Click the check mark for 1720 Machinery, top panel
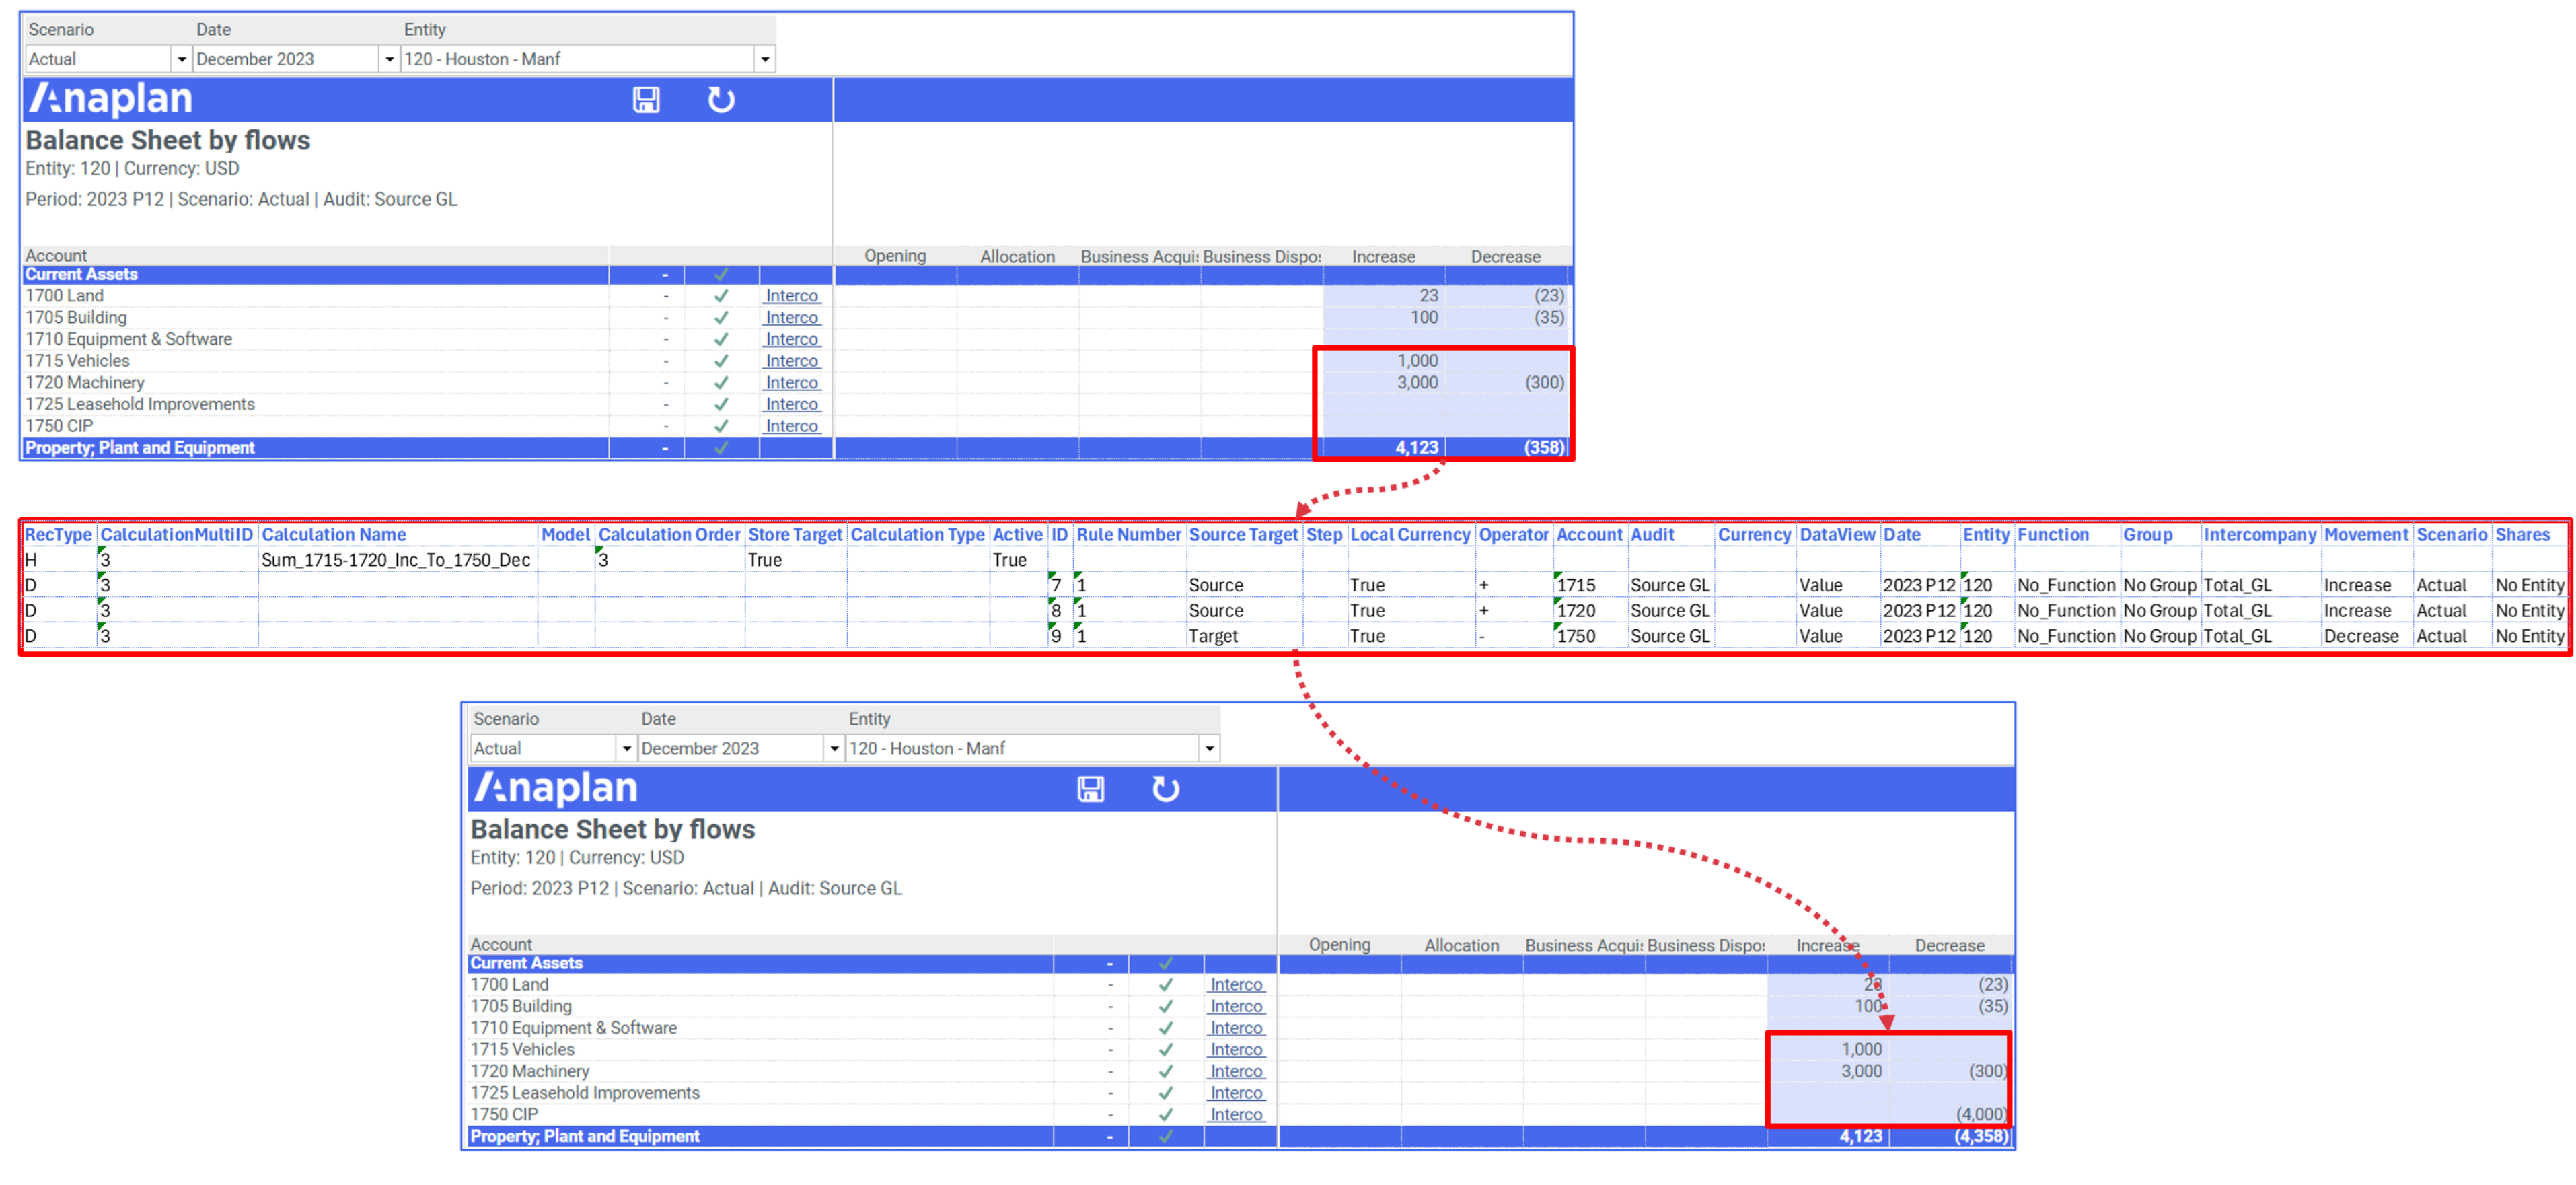 point(721,383)
